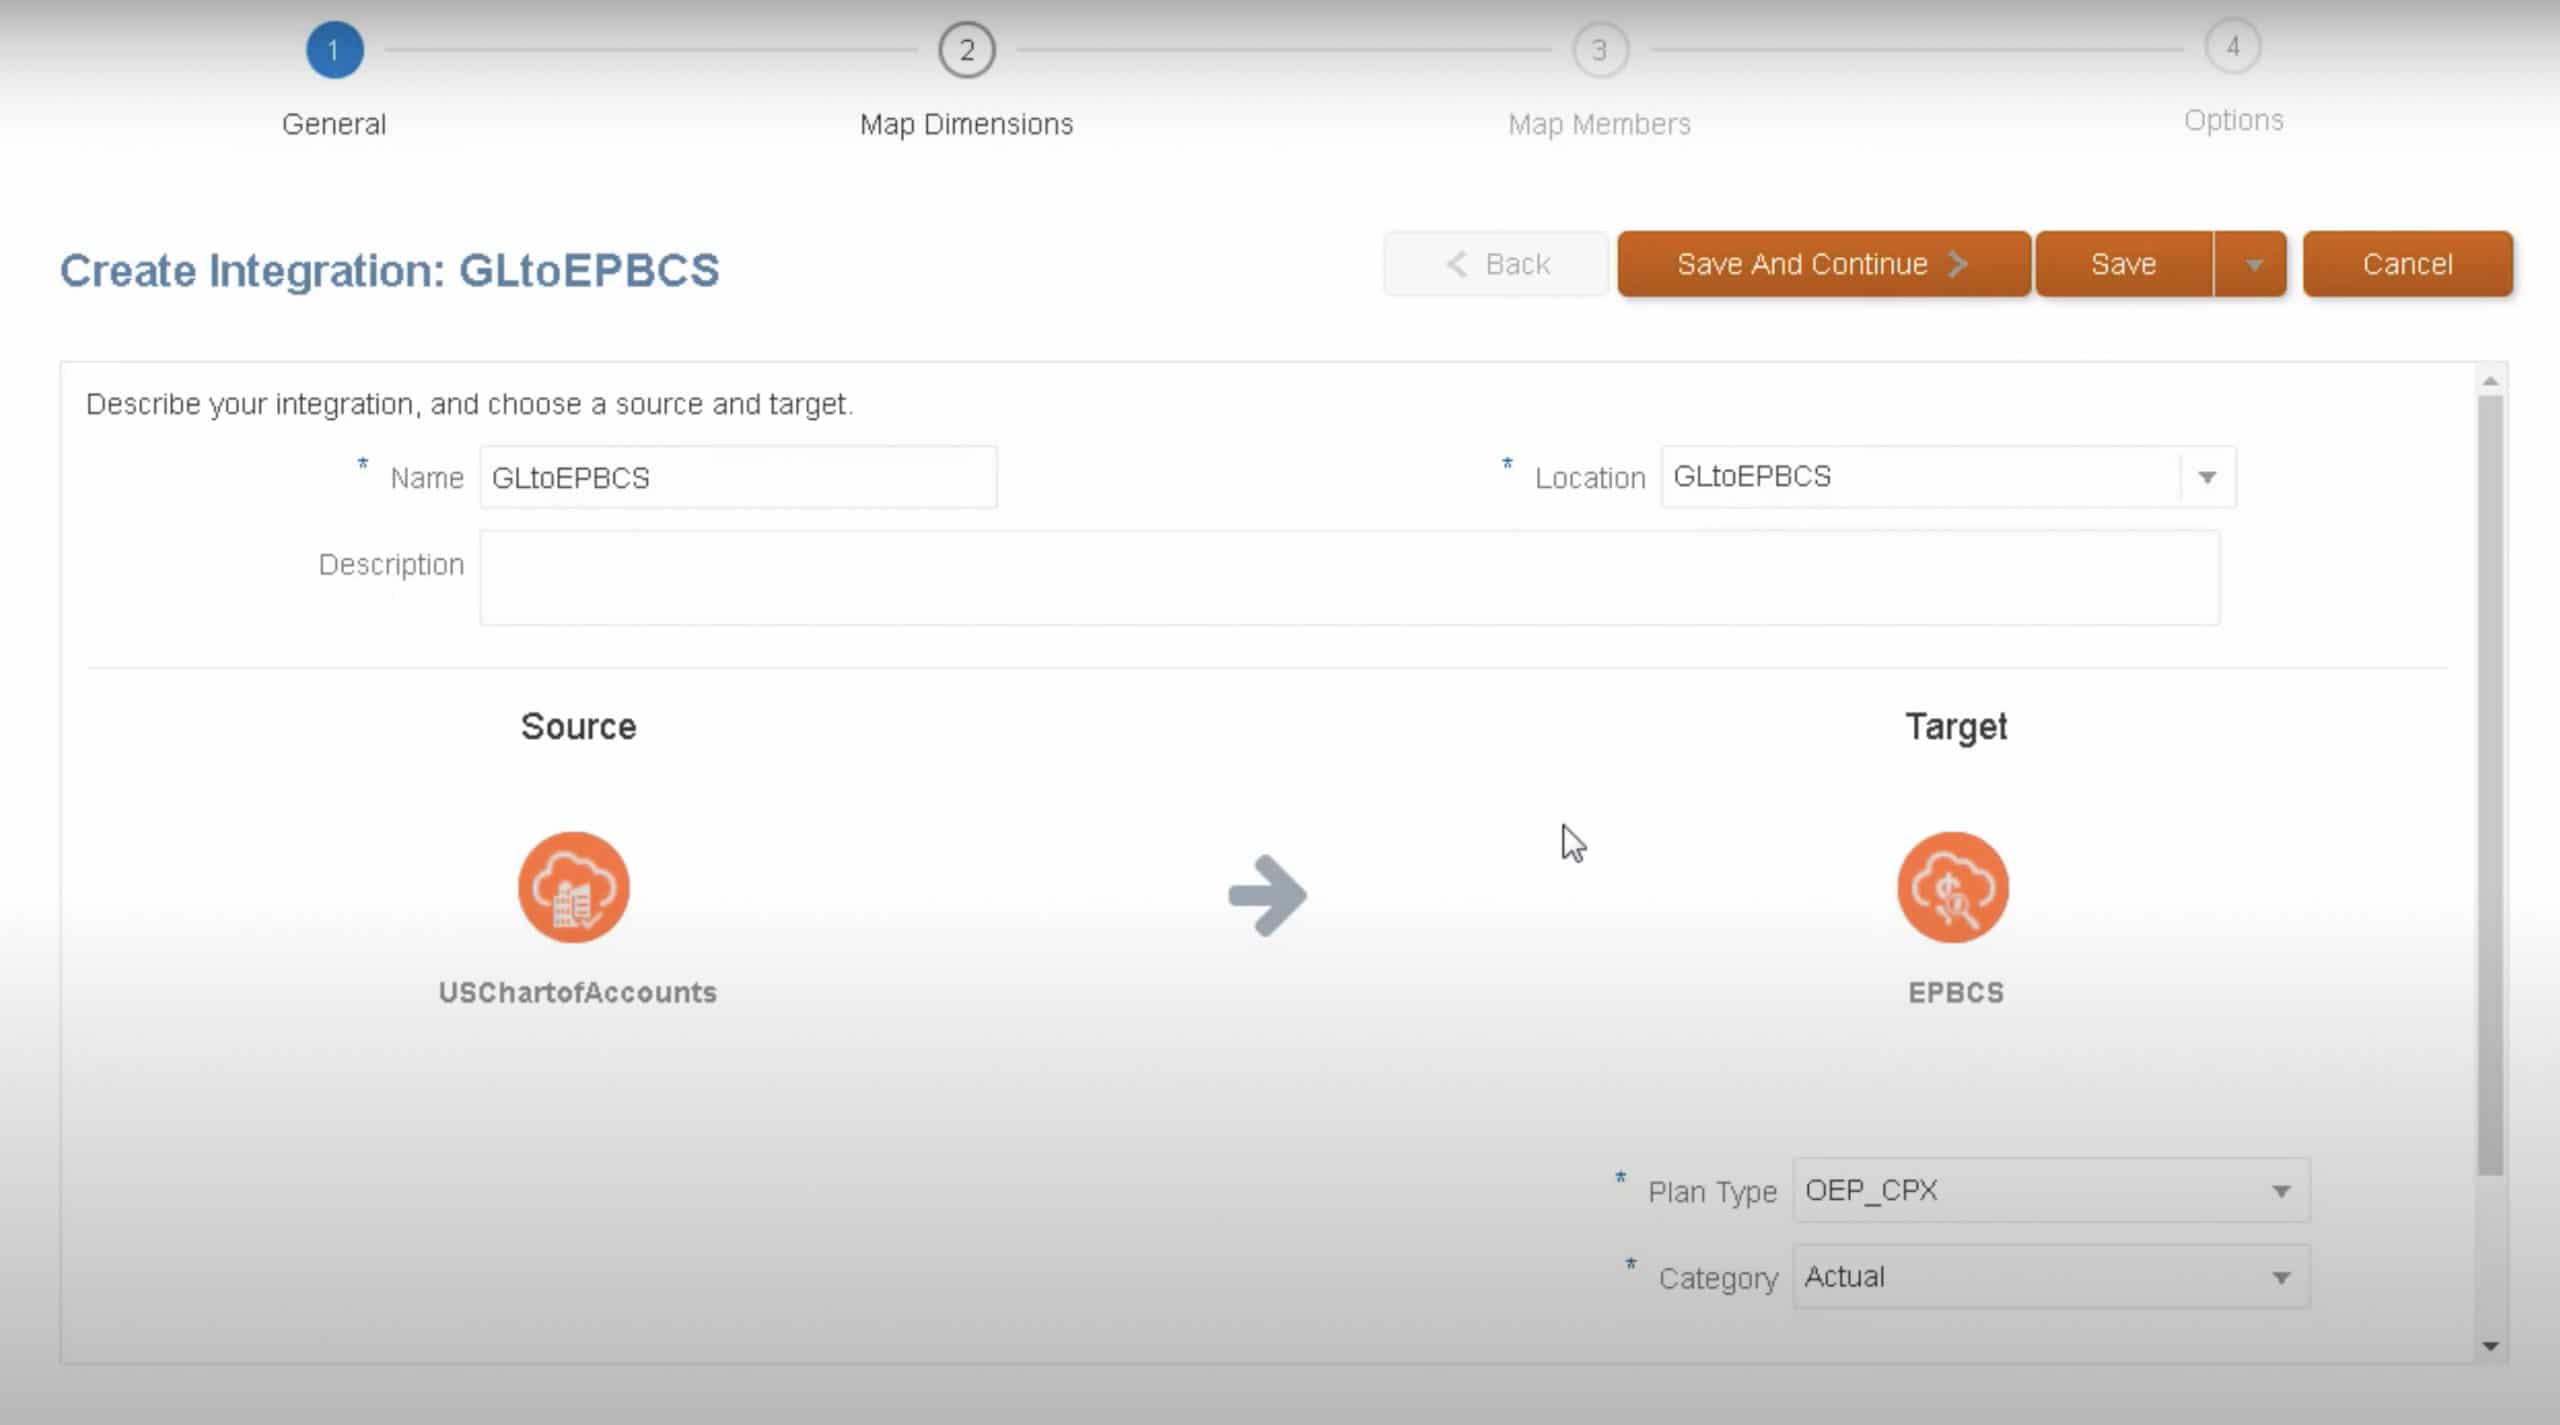Image resolution: width=2560 pixels, height=1425 pixels.
Task: Click the scroll down arrow icon
Action: (x=2490, y=1346)
